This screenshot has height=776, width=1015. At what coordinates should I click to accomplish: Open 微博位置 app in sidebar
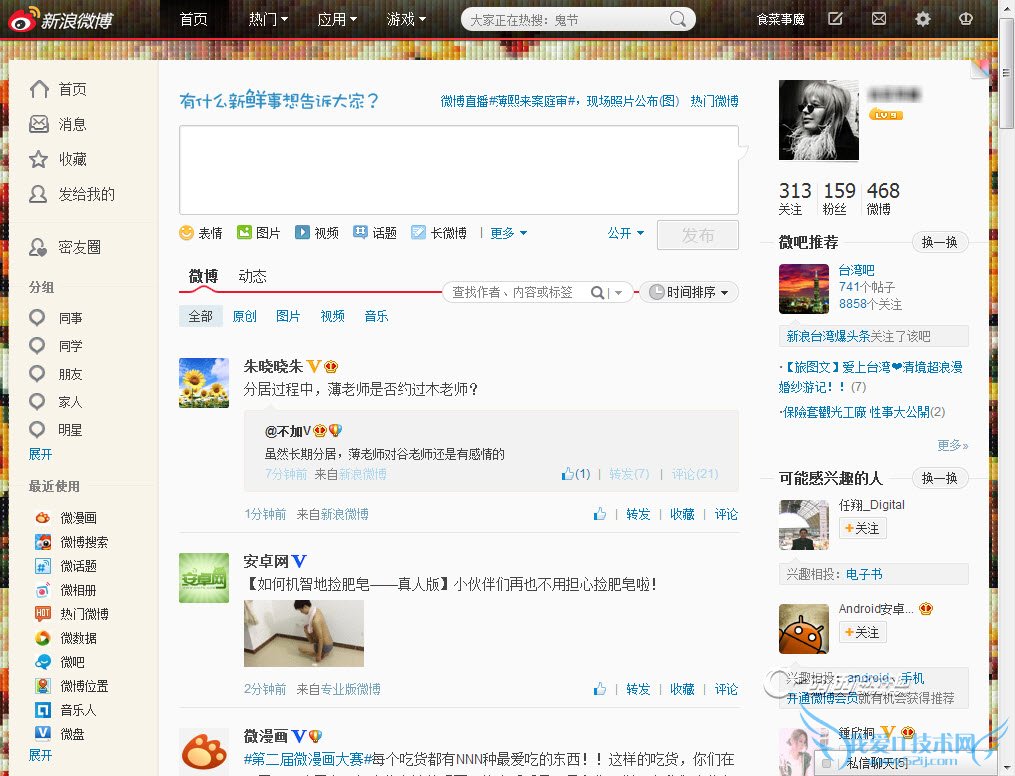click(x=71, y=685)
